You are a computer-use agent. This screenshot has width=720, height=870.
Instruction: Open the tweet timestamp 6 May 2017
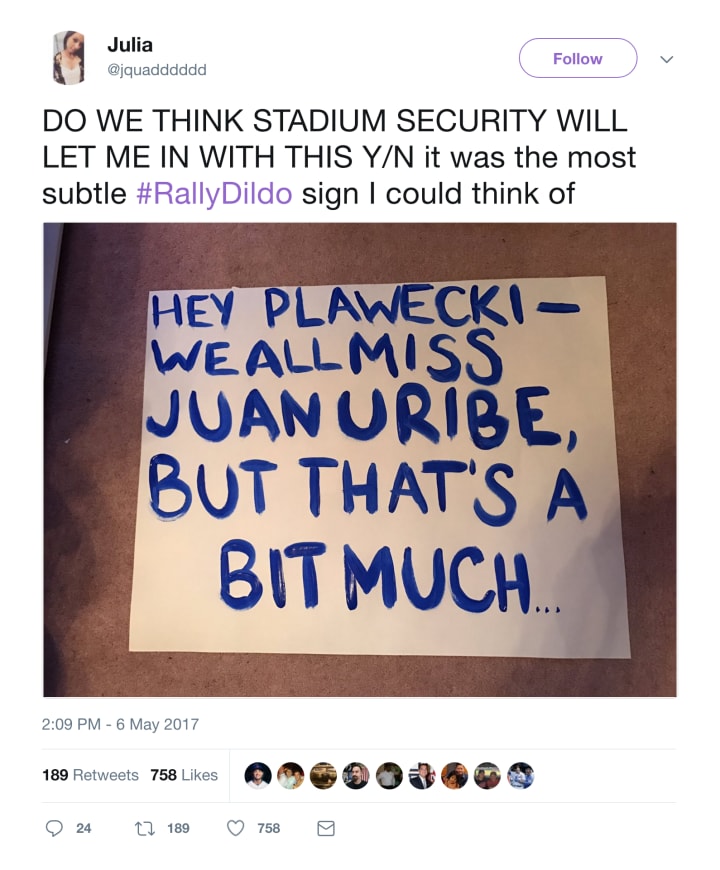[120, 725]
